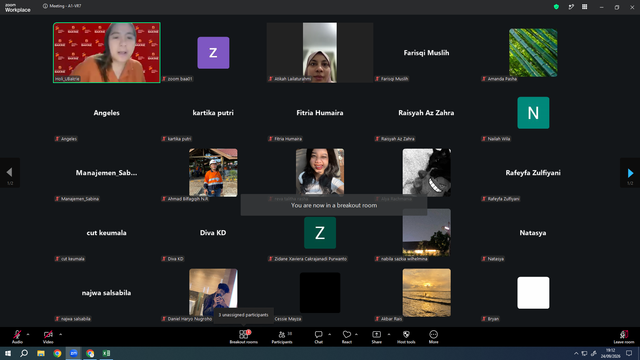Open the React emoji menu
640x360 pixels.
click(347, 337)
